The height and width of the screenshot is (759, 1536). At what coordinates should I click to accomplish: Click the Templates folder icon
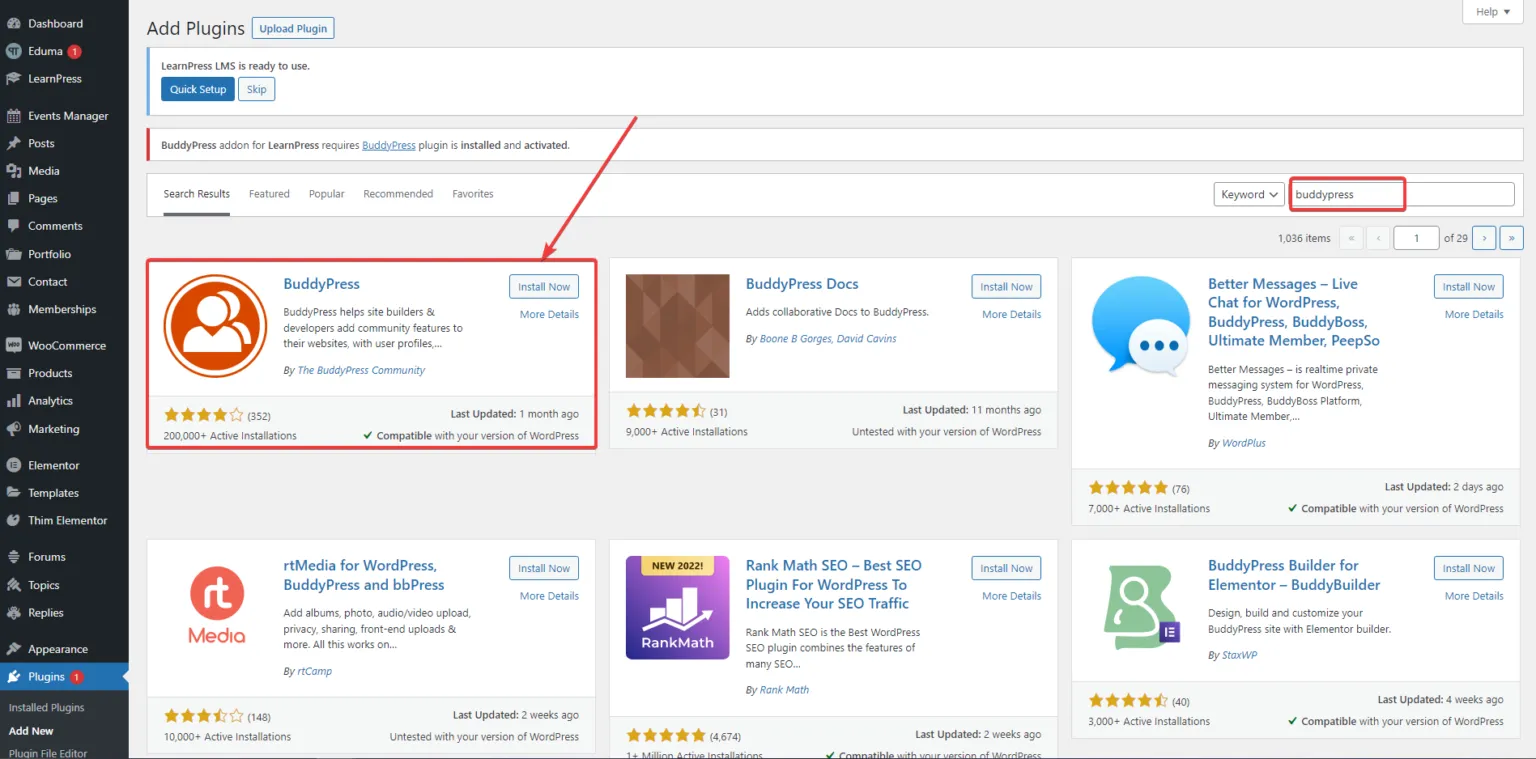(14, 493)
